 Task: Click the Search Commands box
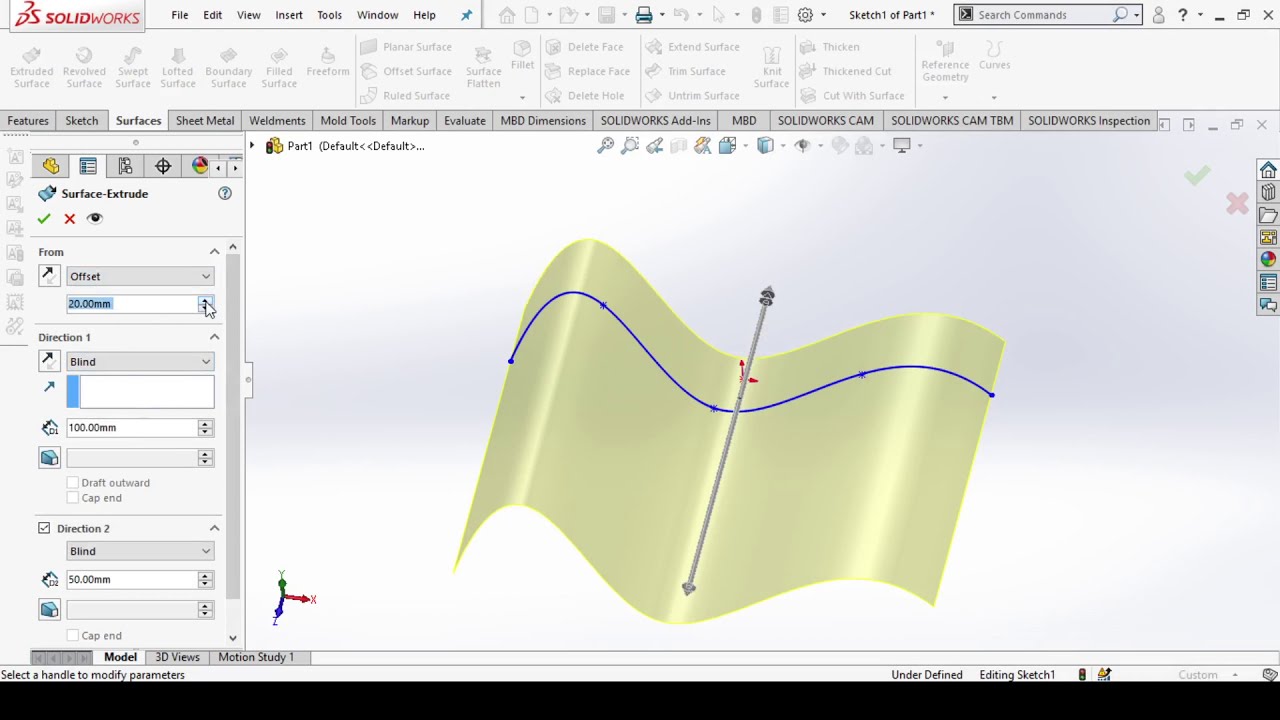click(x=1046, y=15)
